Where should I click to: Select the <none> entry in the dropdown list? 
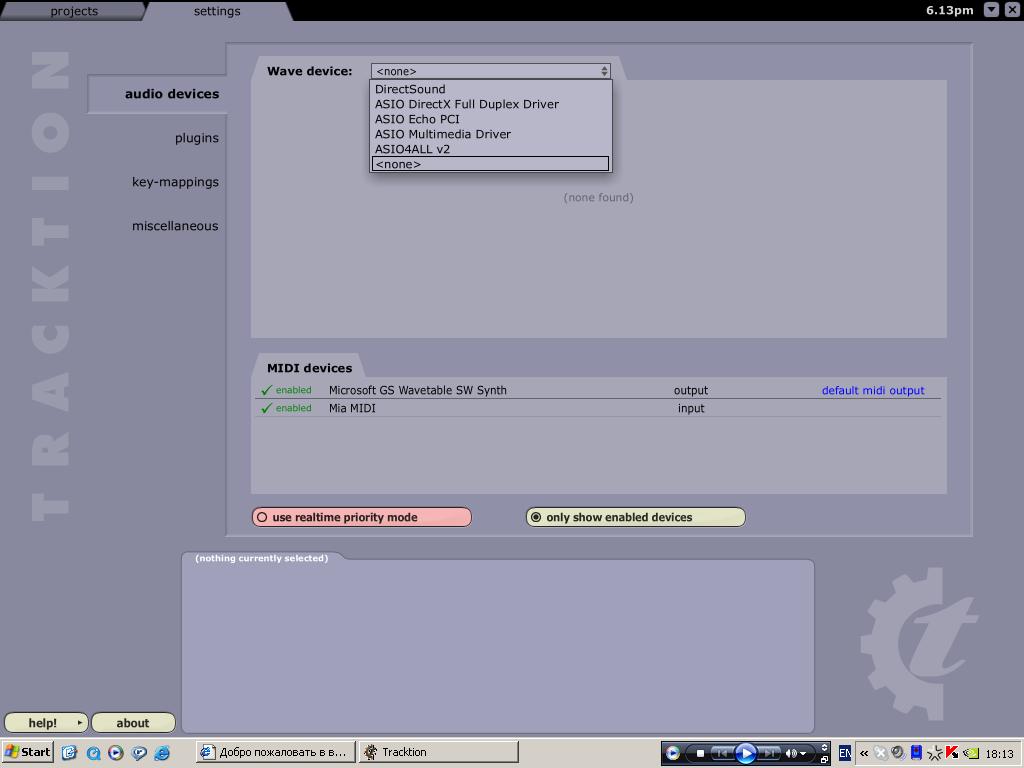[x=490, y=164]
